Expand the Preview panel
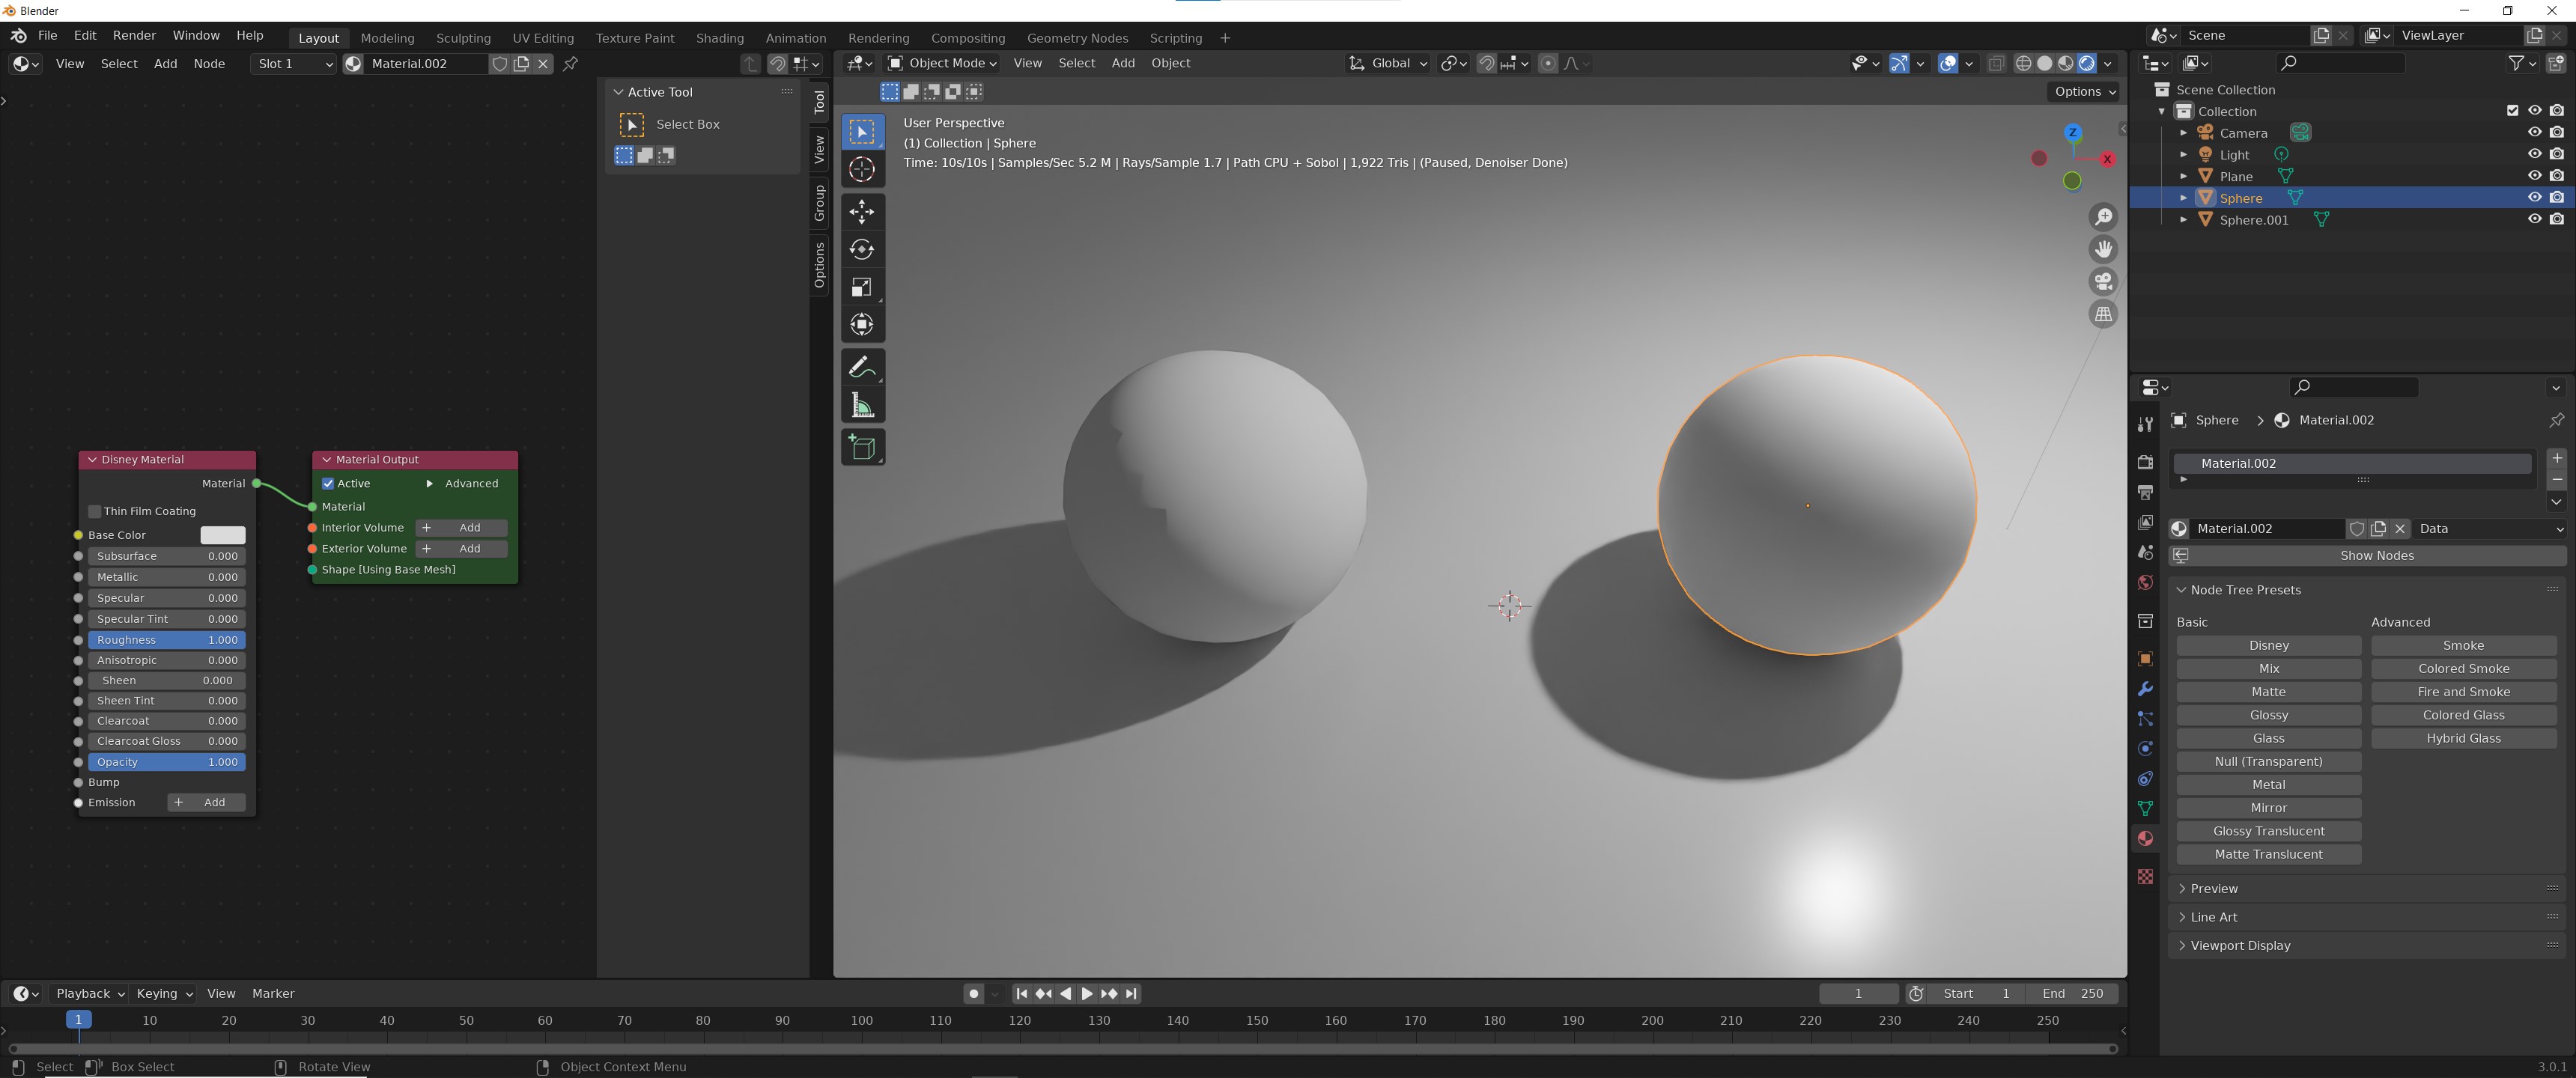This screenshot has height=1078, width=2576. 2213,888
